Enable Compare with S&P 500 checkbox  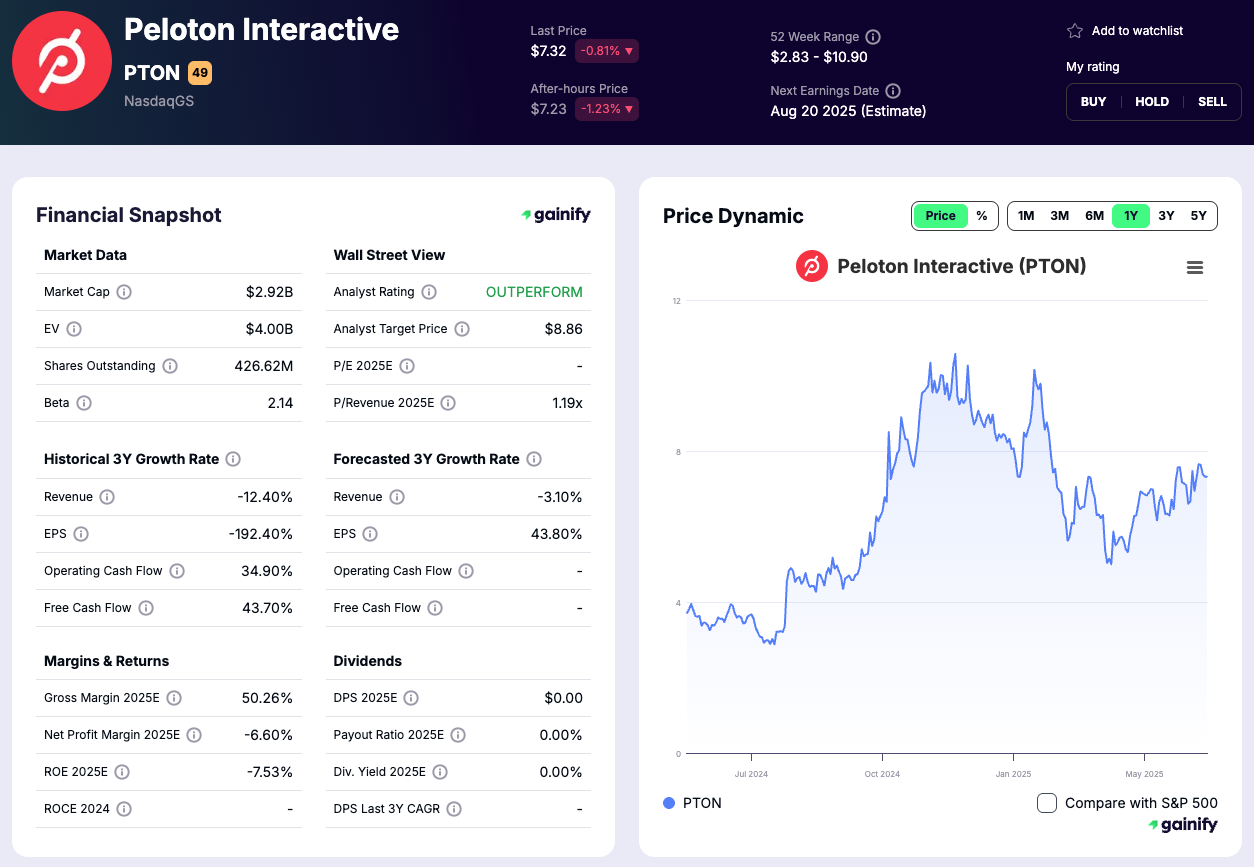click(x=1047, y=803)
